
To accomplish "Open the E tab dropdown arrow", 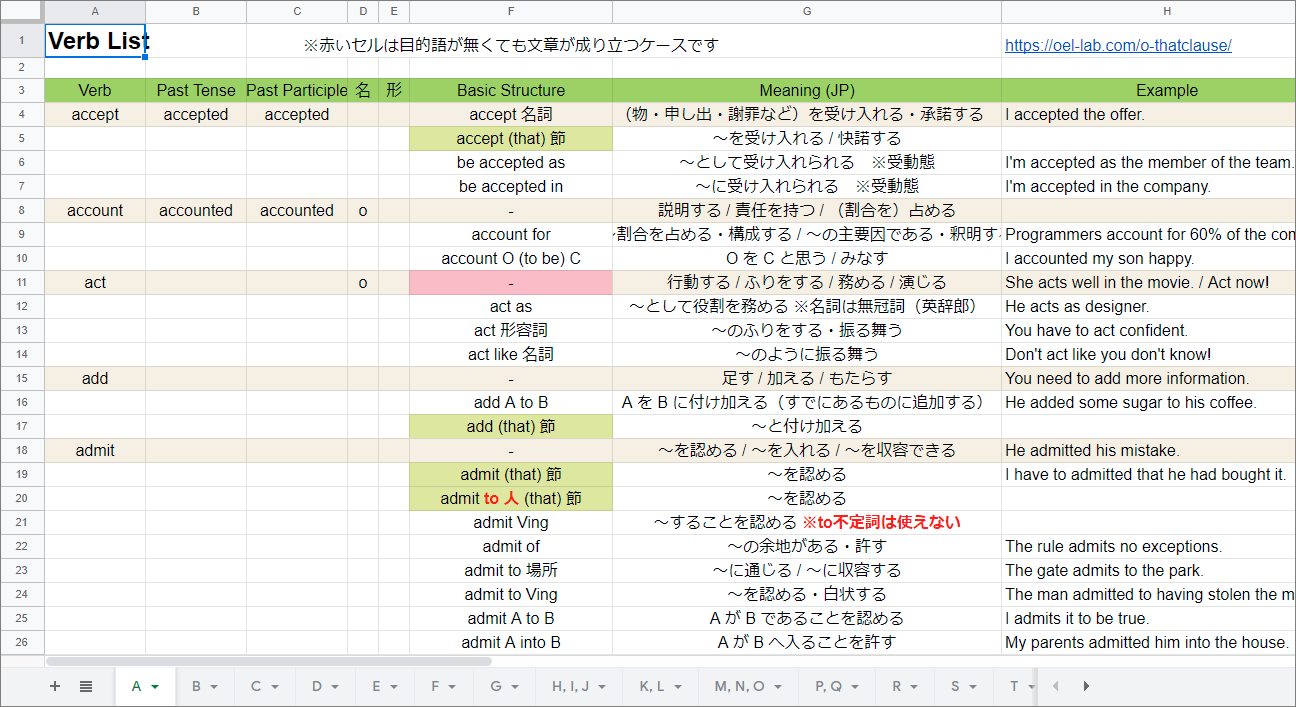I will tap(394, 687).
